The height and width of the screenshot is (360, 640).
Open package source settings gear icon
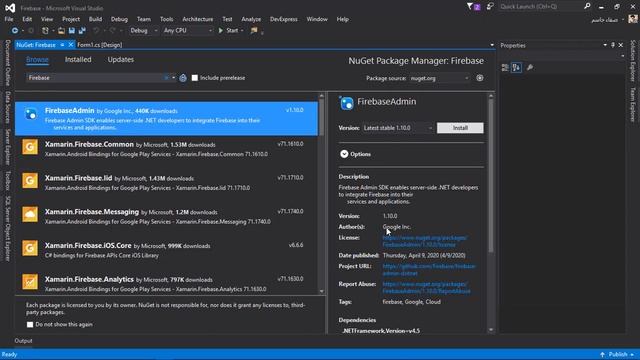pyautogui.click(x=480, y=78)
